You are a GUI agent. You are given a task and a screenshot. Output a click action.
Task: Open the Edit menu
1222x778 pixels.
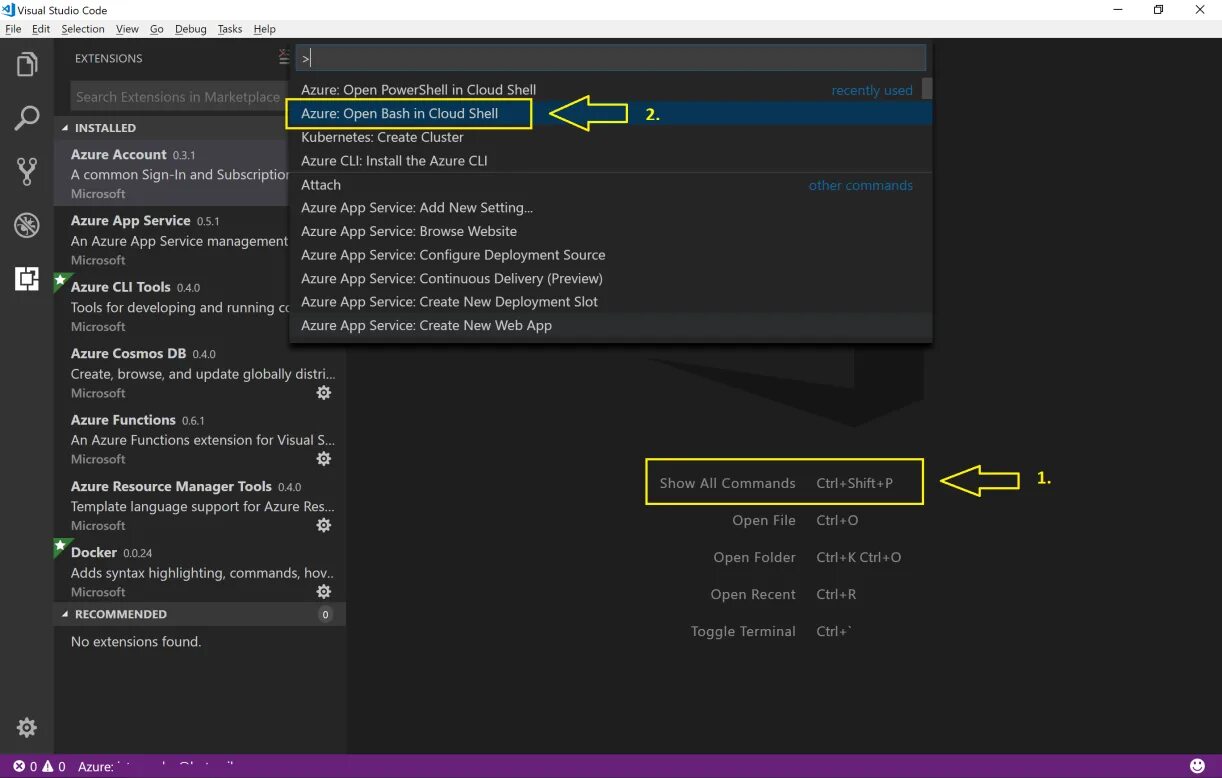(x=41, y=29)
